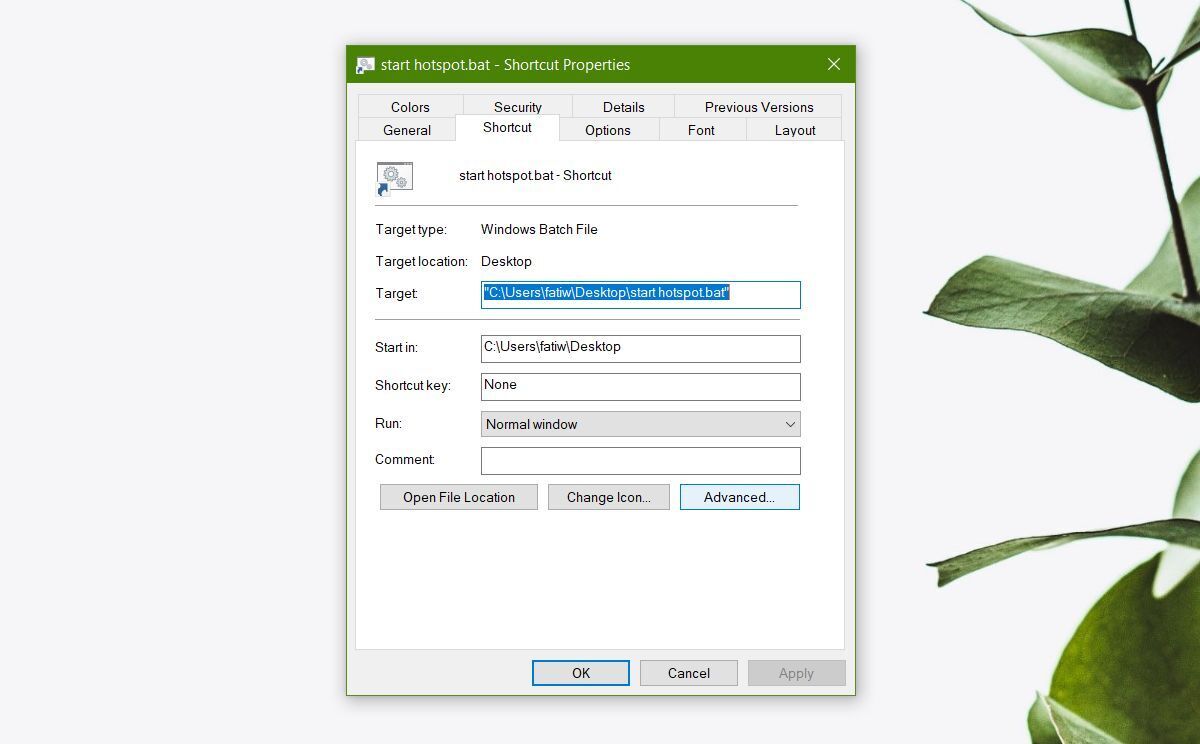Image resolution: width=1200 pixels, height=744 pixels.
Task: Click the Open File Location button
Action: (458, 497)
